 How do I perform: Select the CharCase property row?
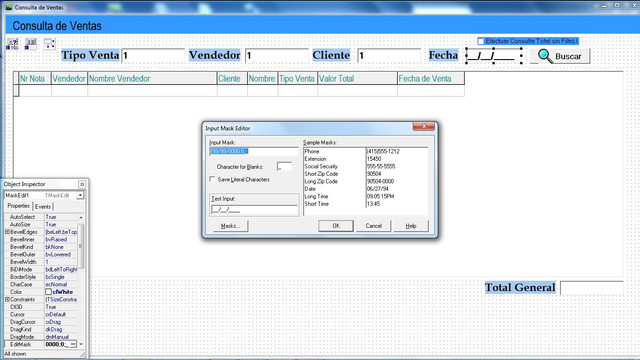click(x=41, y=284)
